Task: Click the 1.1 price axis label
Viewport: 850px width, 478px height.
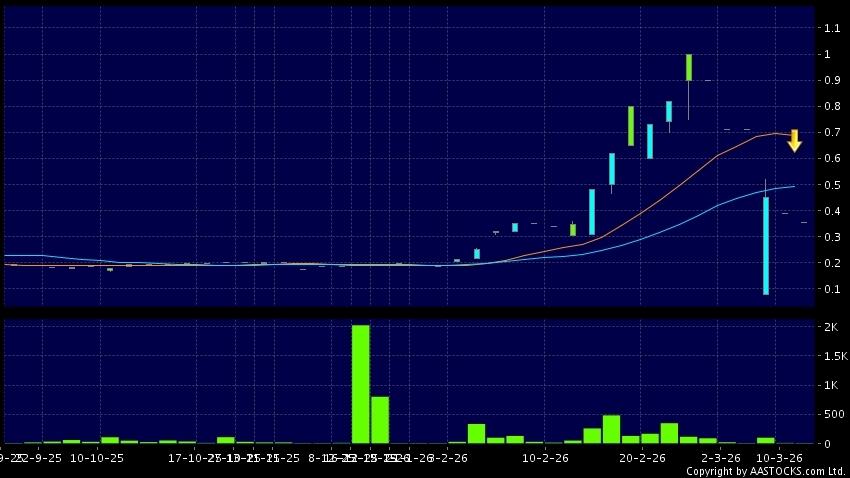Action: pyautogui.click(x=831, y=28)
